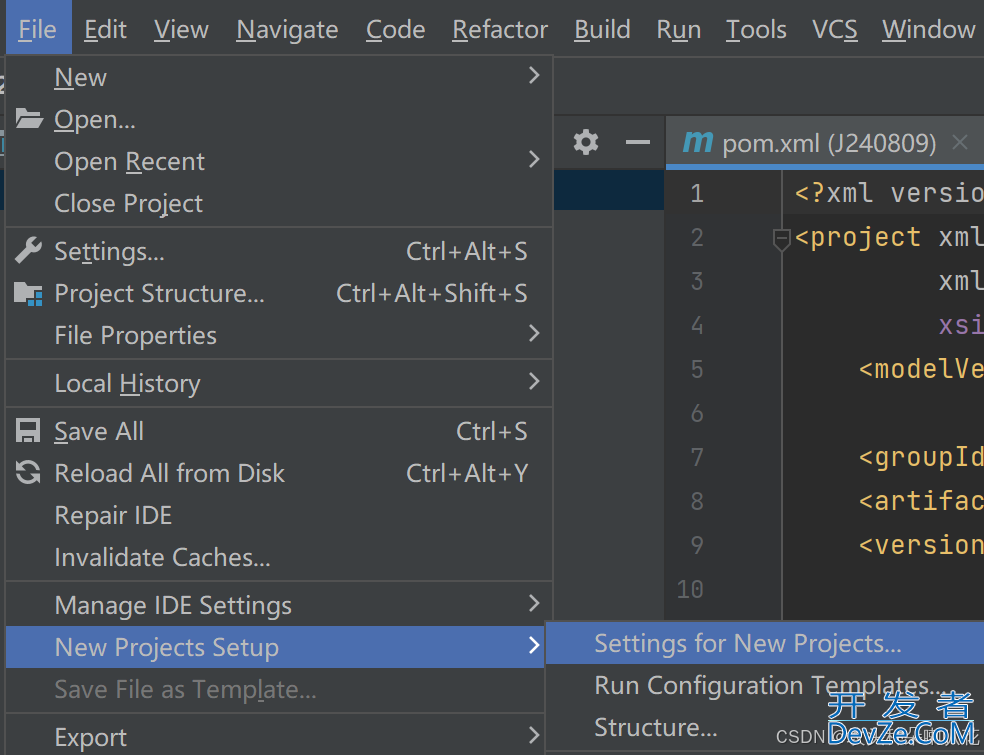Screen dimensions: 984x755
Task: Open Settings... from the File menu
Action: click(279, 251)
